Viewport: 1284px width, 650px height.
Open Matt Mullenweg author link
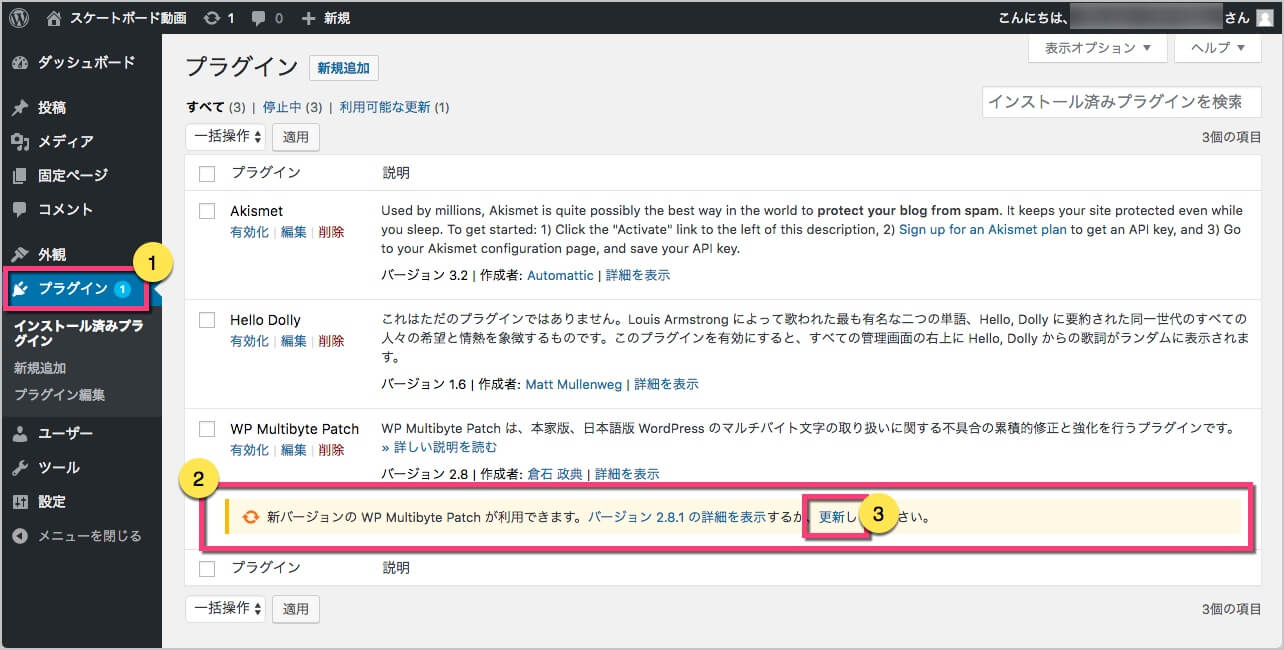pos(573,384)
